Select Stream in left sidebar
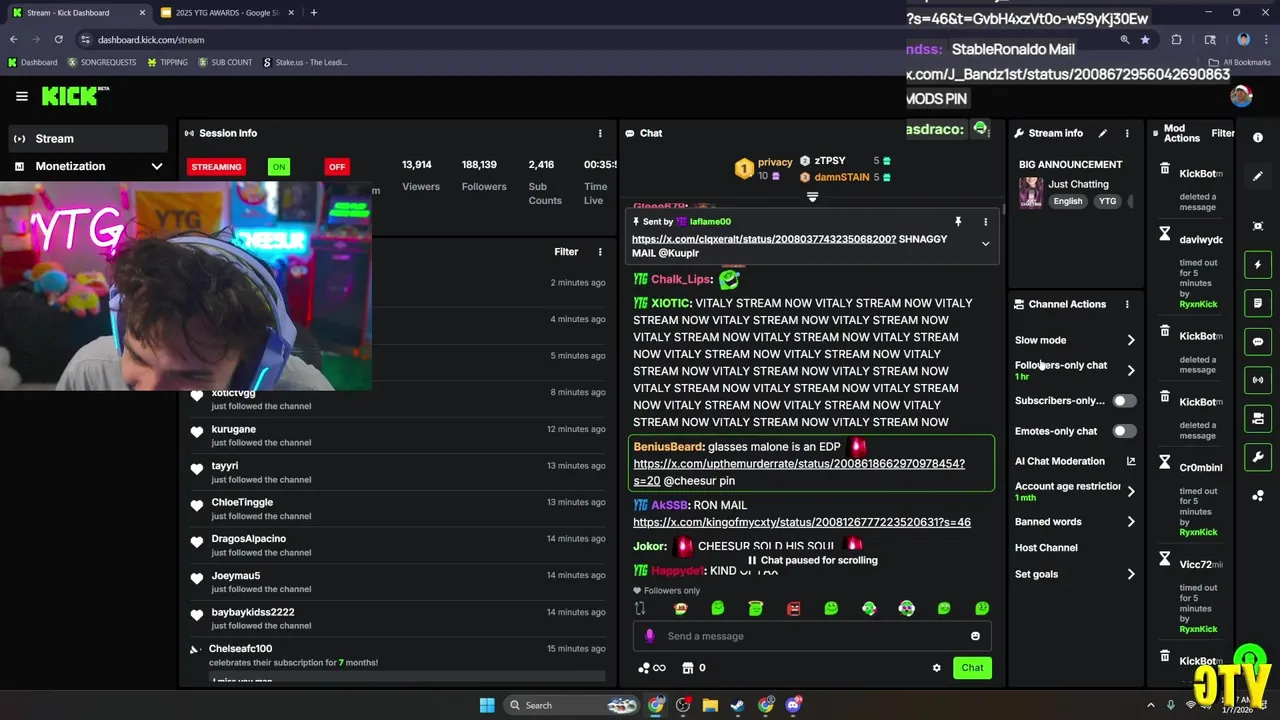This screenshot has height=720, width=1280. click(88, 139)
